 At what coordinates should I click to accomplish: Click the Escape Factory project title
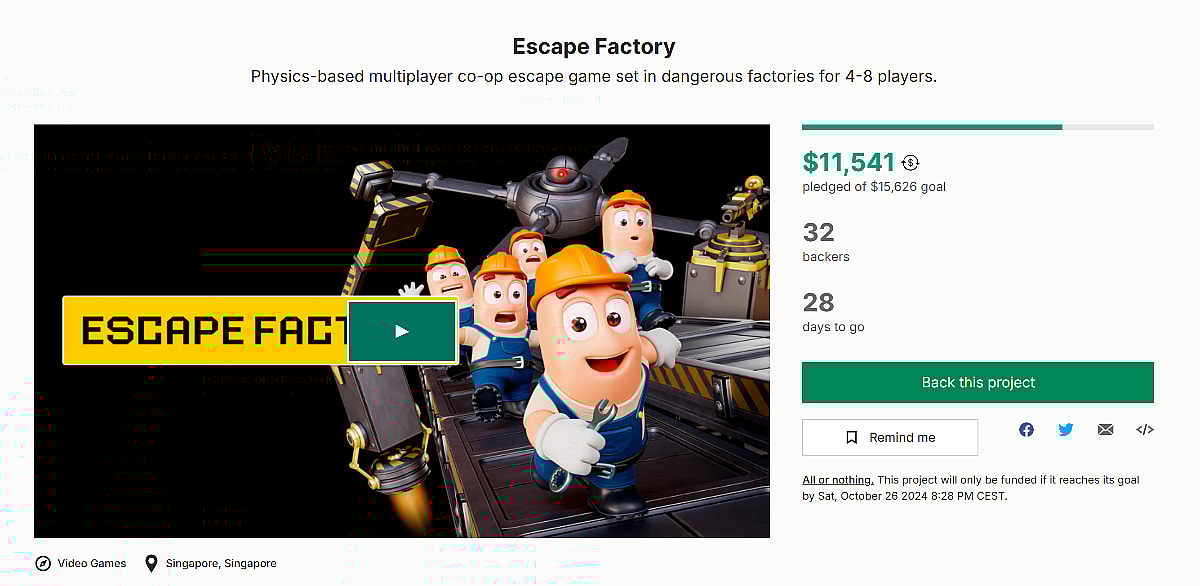tap(594, 47)
